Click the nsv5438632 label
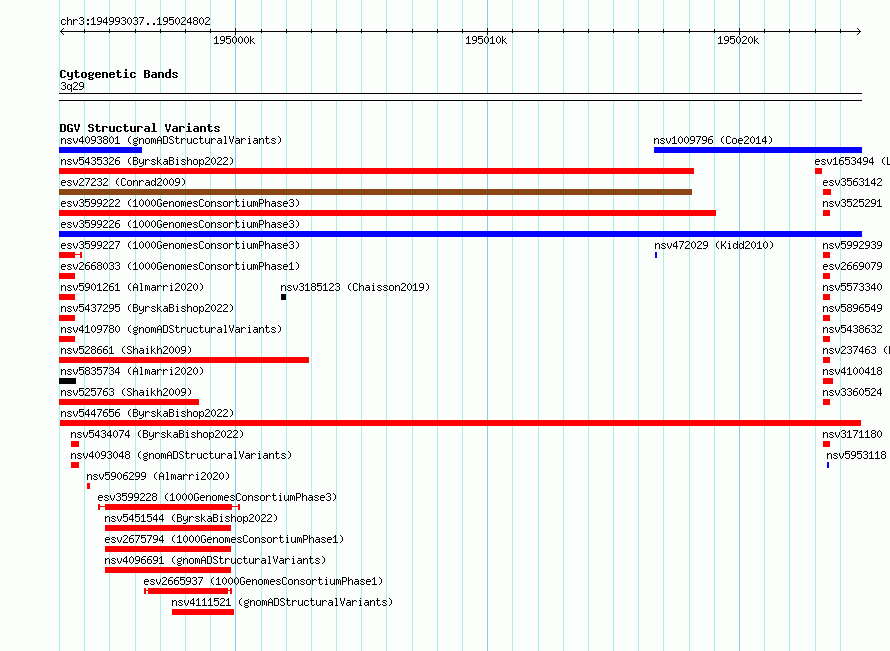This screenshot has width=890, height=651. click(852, 329)
